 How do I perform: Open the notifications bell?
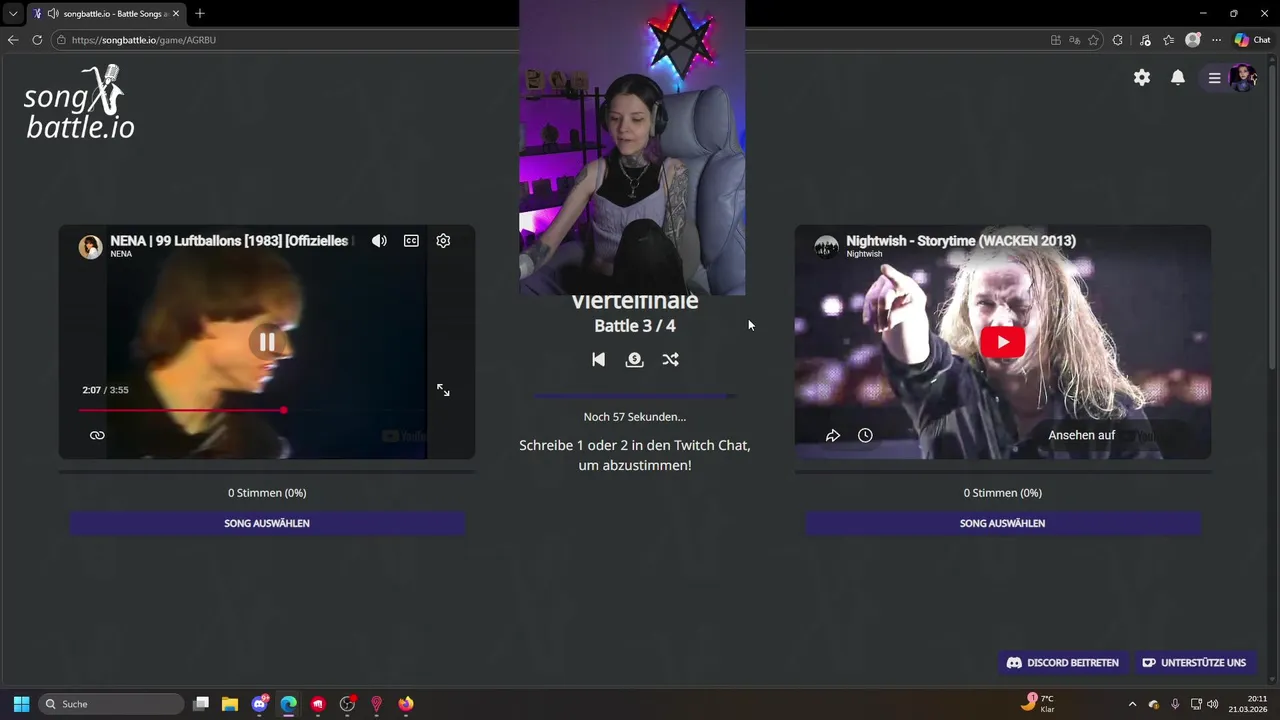(1178, 78)
